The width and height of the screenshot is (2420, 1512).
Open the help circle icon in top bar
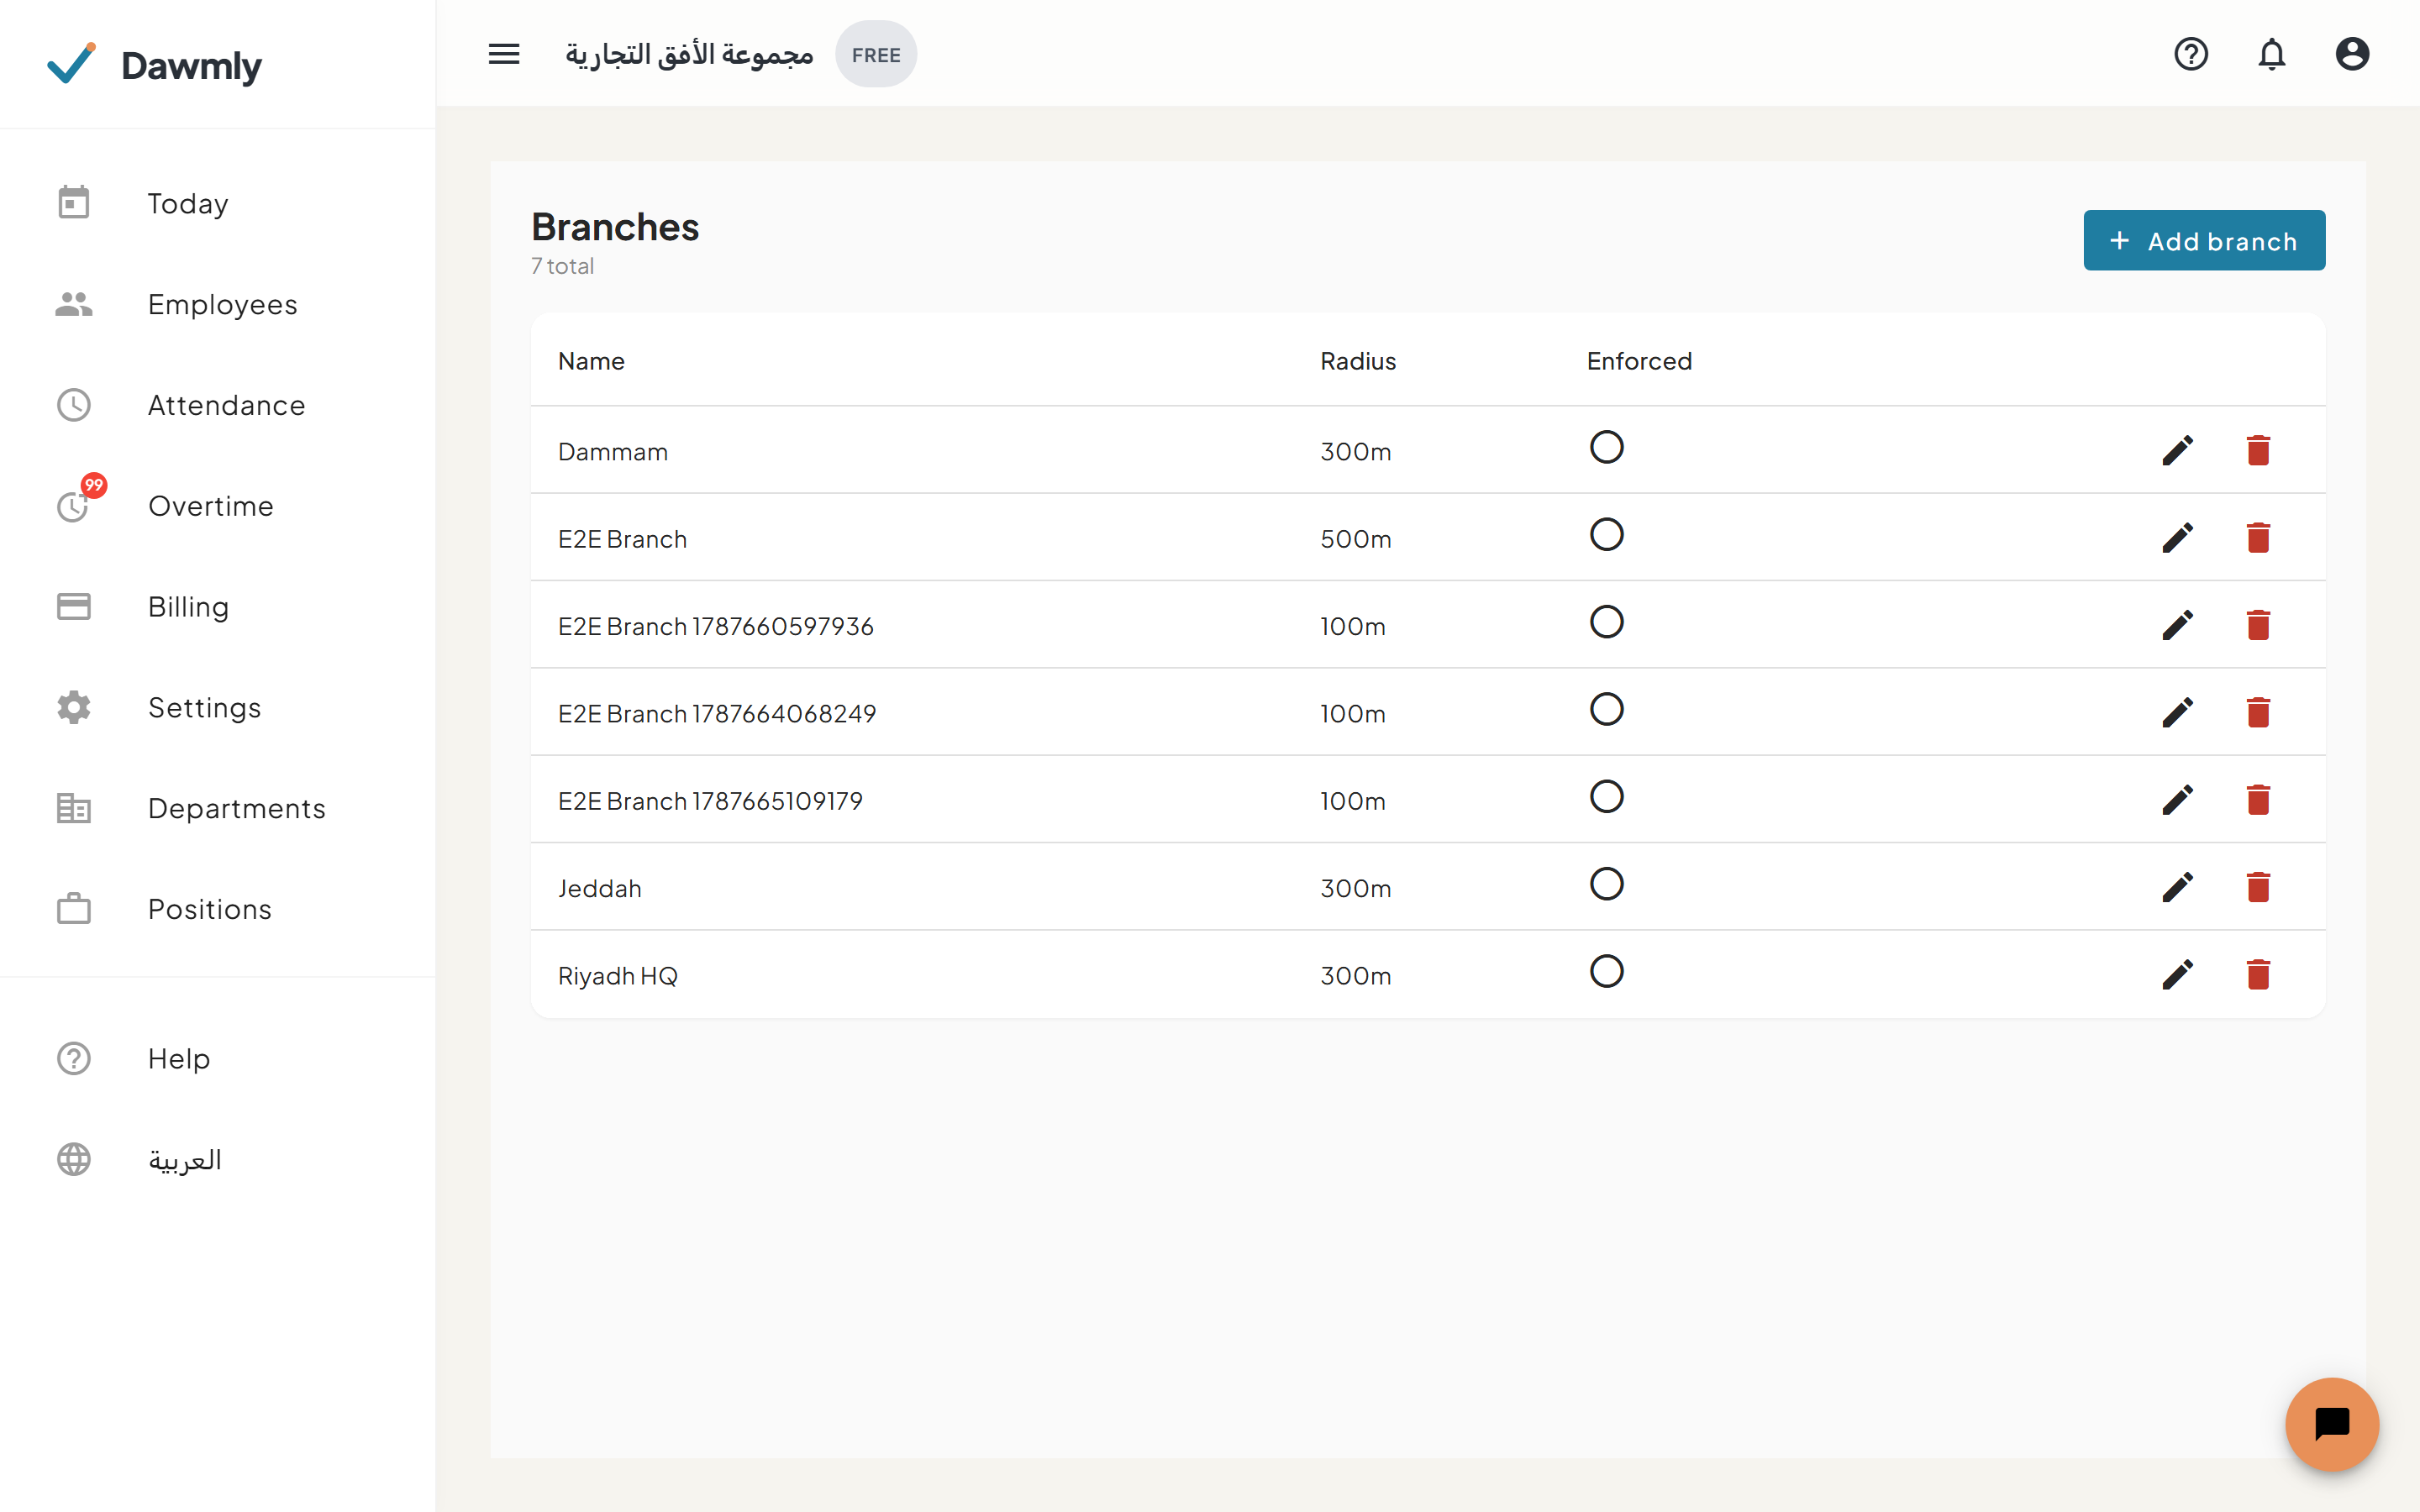pyautogui.click(x=2191, y=54)
